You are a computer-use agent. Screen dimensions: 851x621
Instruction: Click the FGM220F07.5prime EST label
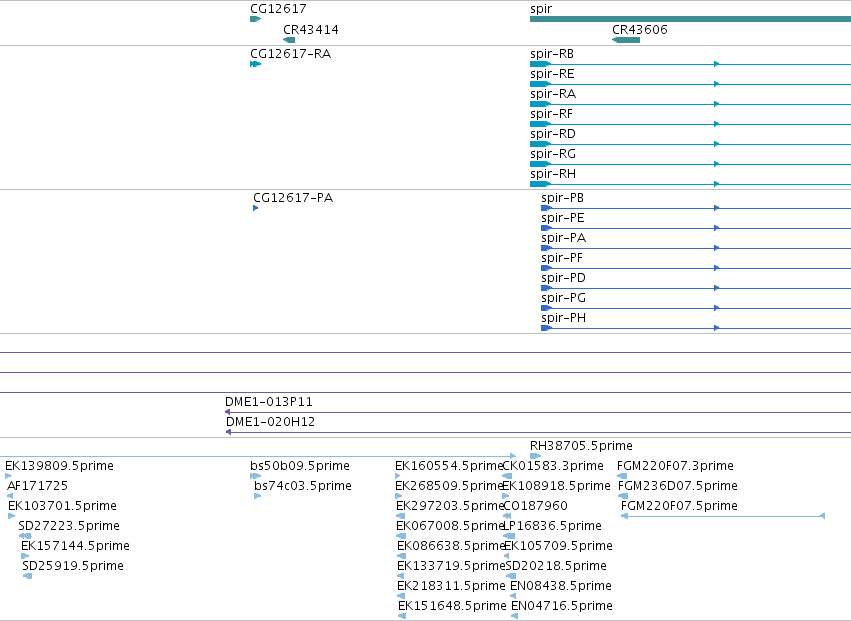(679, 506)
